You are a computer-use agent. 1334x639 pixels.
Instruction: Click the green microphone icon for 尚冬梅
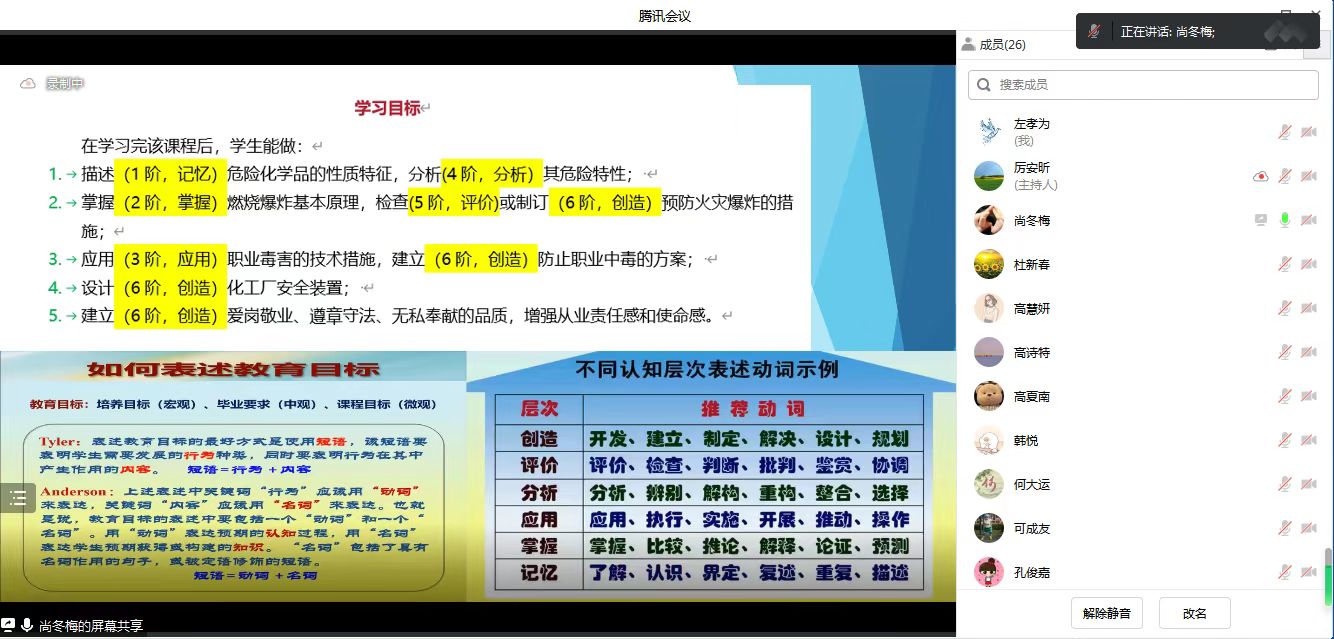tap(1285, 220)
